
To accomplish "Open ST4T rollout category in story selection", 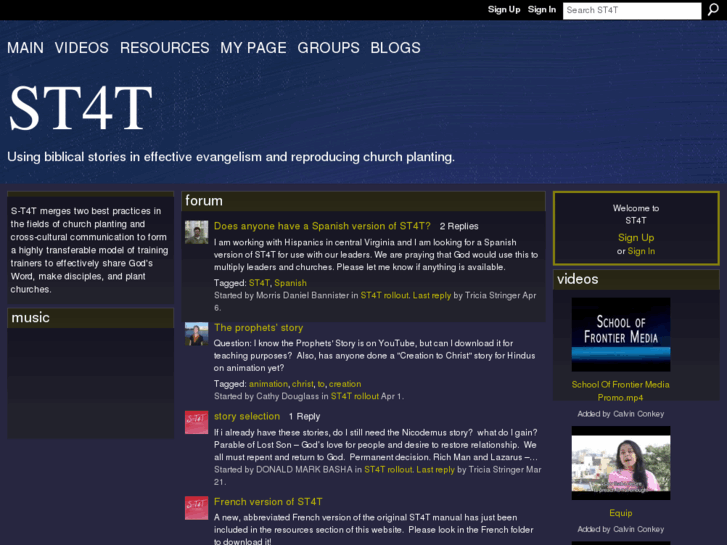I will coord(389,469).
